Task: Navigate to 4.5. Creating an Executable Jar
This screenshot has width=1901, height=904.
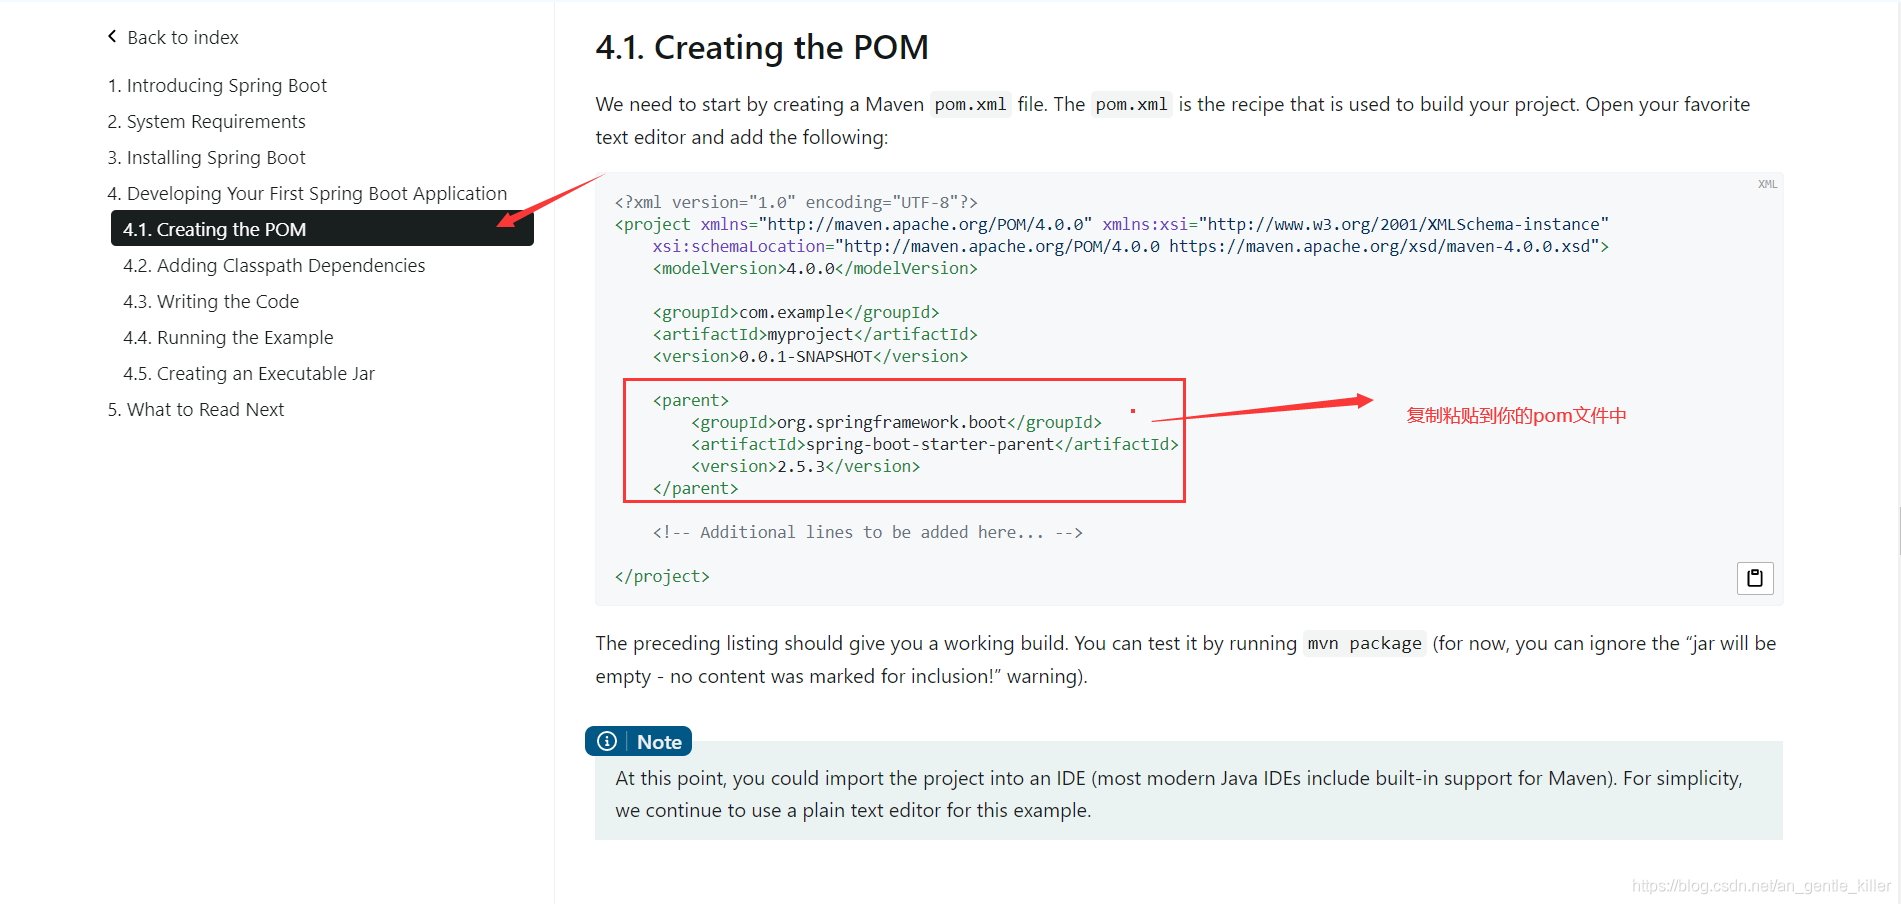Action: point(249,374)
